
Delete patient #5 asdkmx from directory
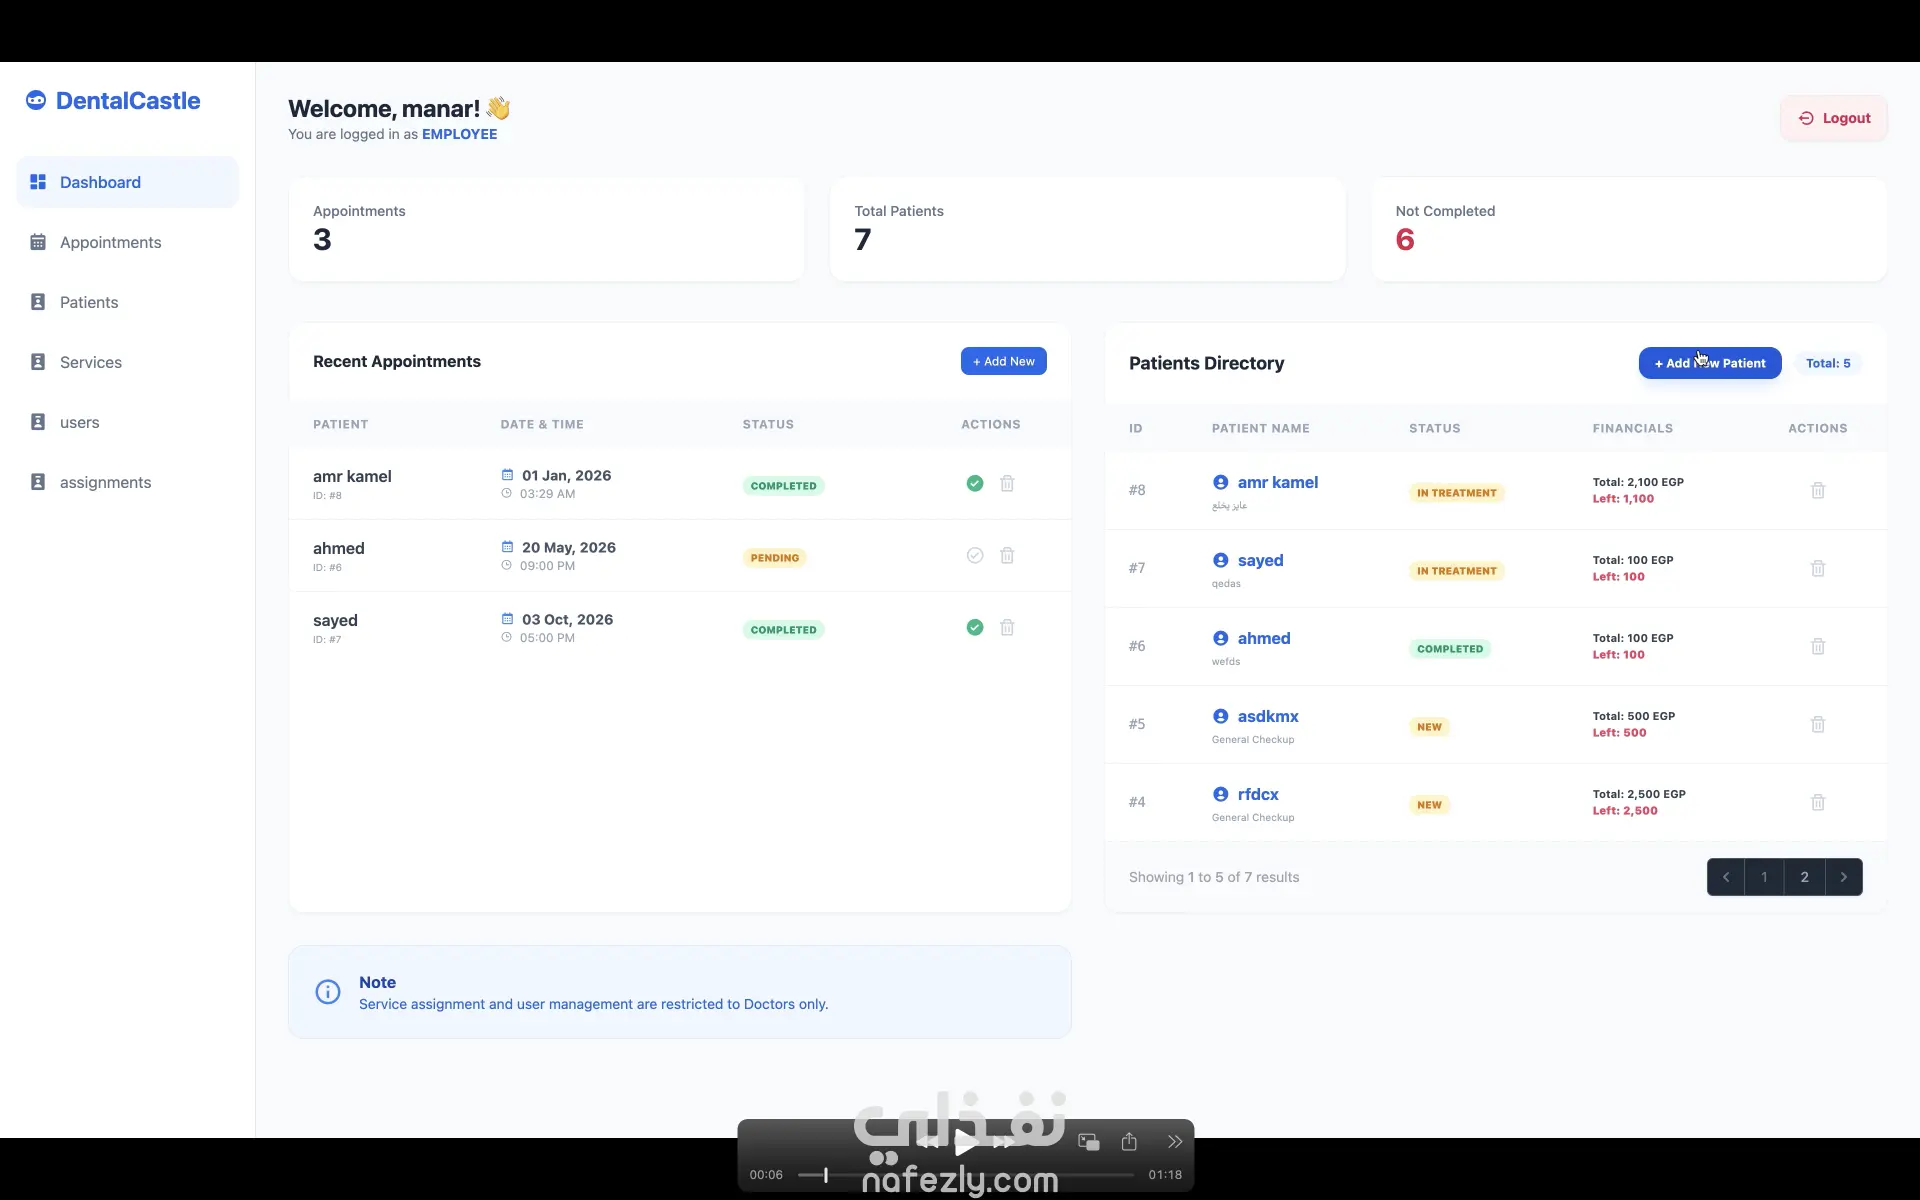(x=1817, y=724)
